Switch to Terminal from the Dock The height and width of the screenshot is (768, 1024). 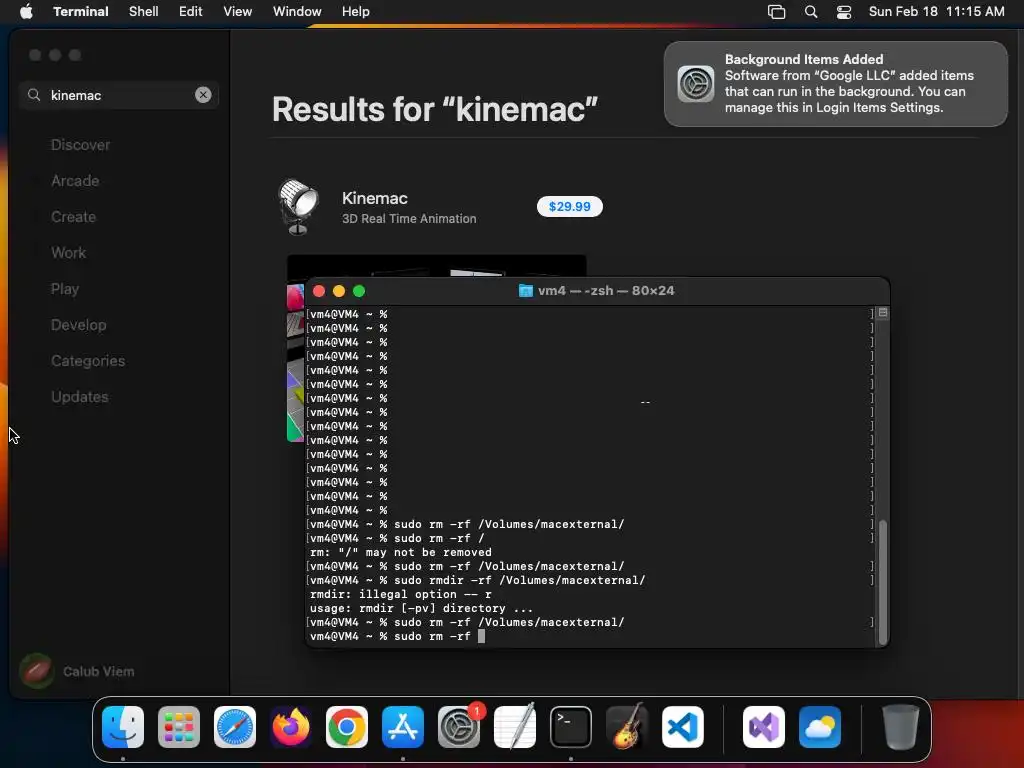[571, 727]
